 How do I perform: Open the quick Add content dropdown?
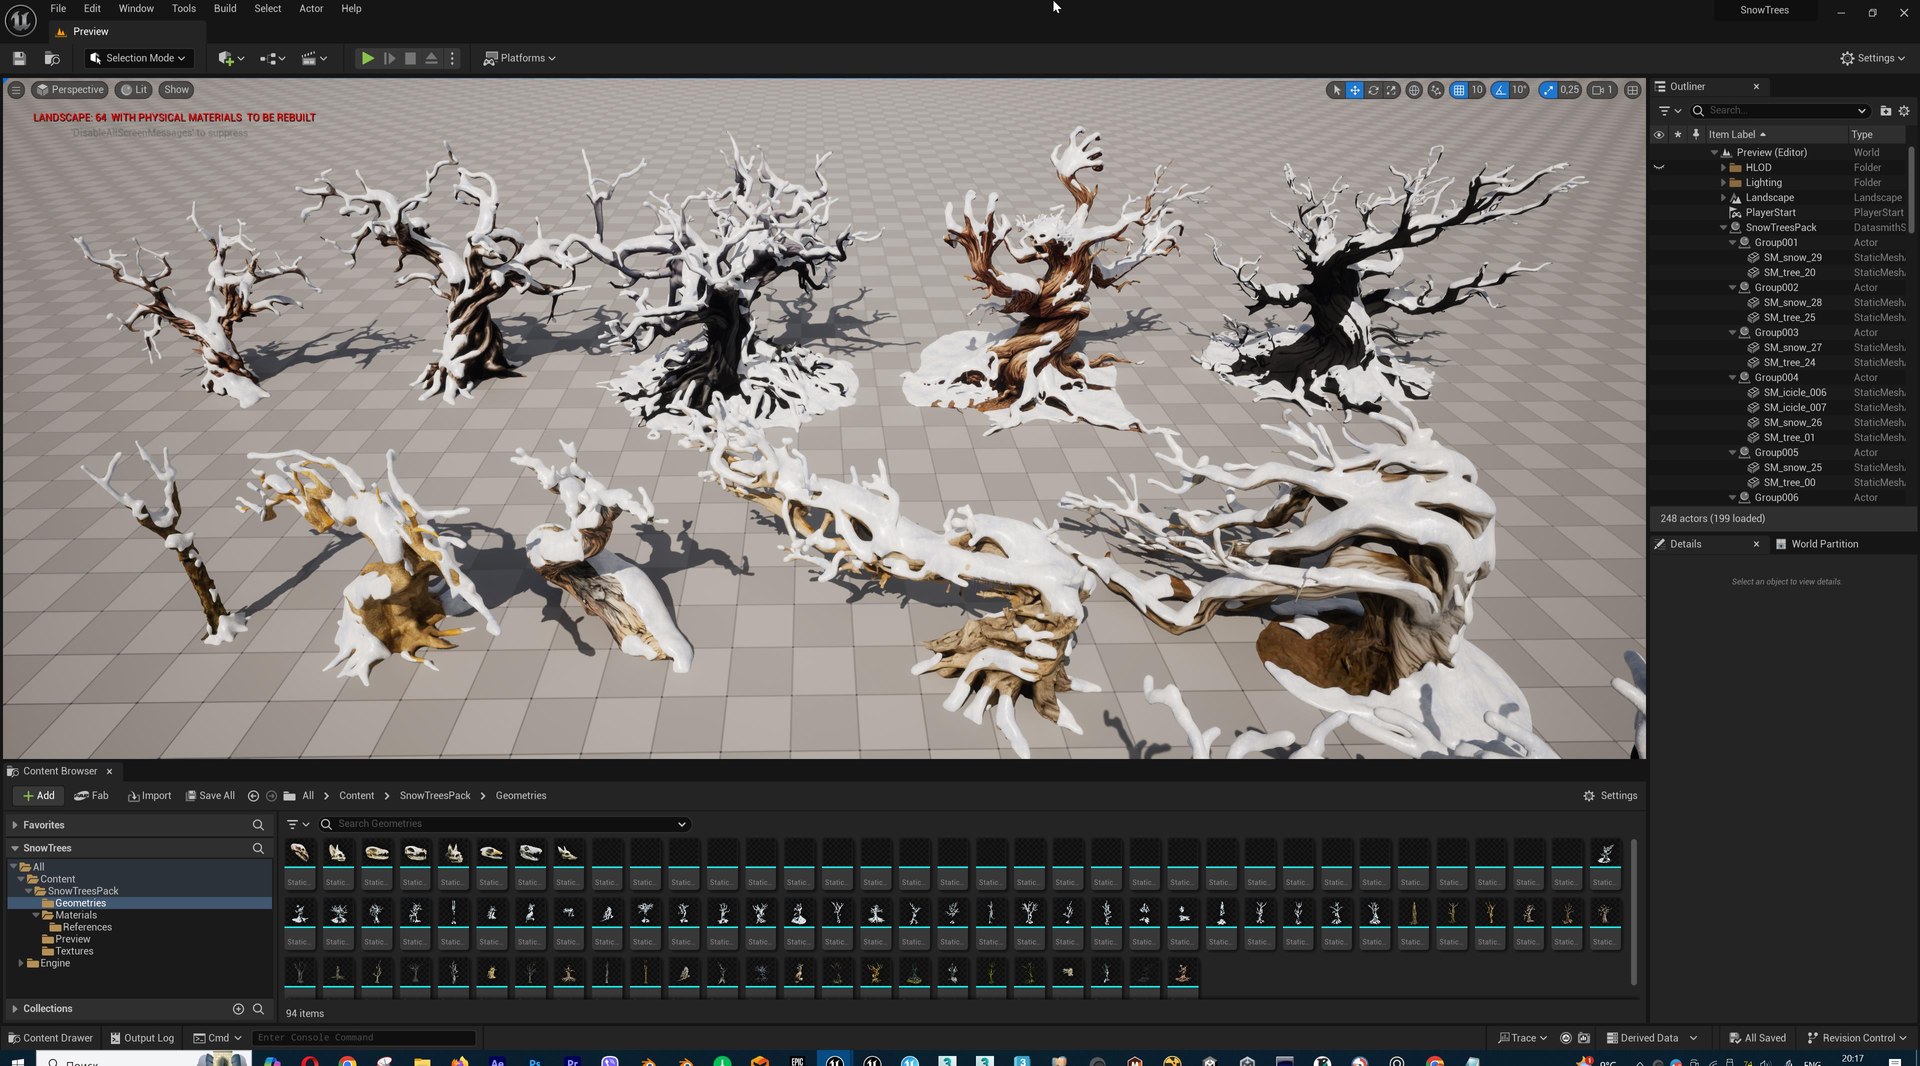pyautogui.click(x=231, y=58)
